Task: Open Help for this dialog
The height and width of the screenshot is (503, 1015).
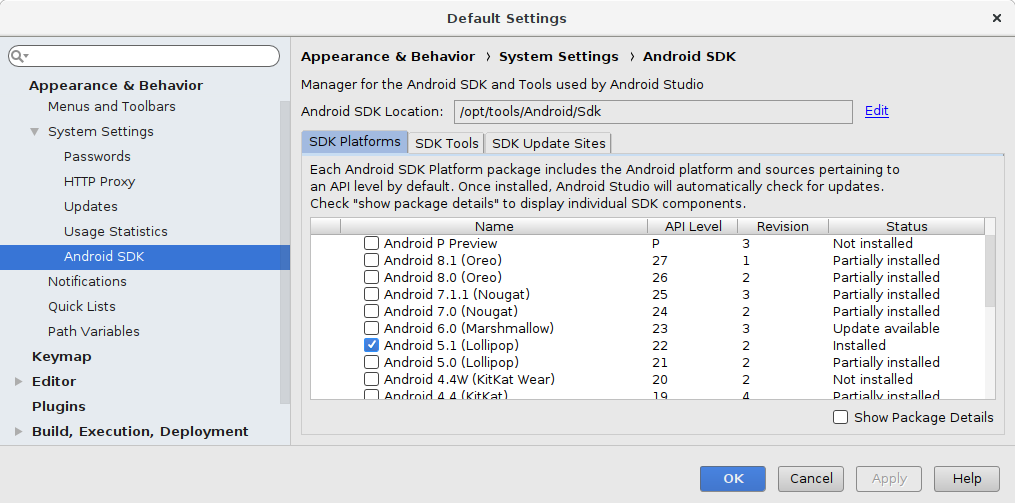Action: [x=966, y=479]
